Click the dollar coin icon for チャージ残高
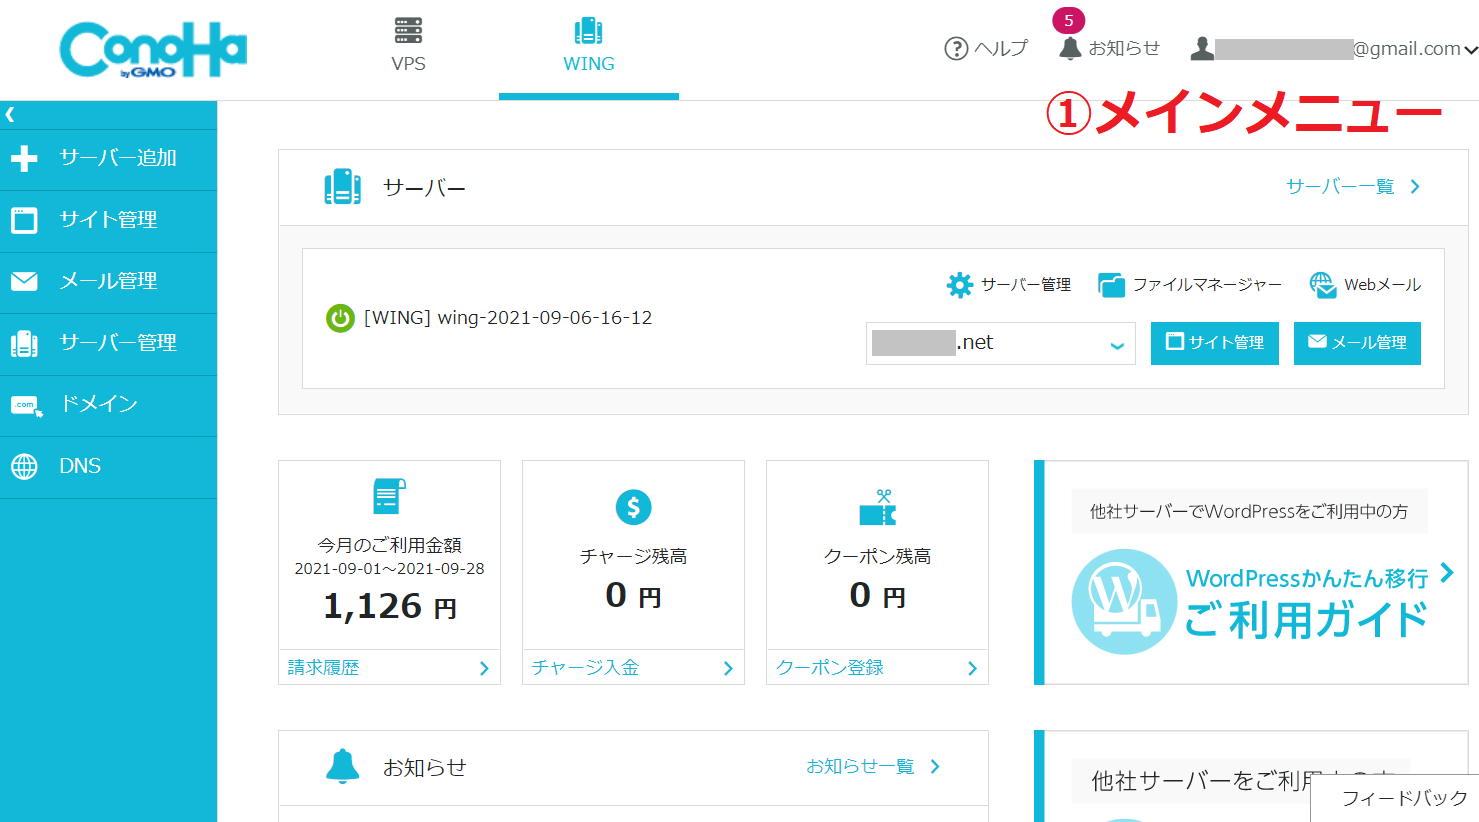Screen dimensions: 1479x822 coord(633,507)
